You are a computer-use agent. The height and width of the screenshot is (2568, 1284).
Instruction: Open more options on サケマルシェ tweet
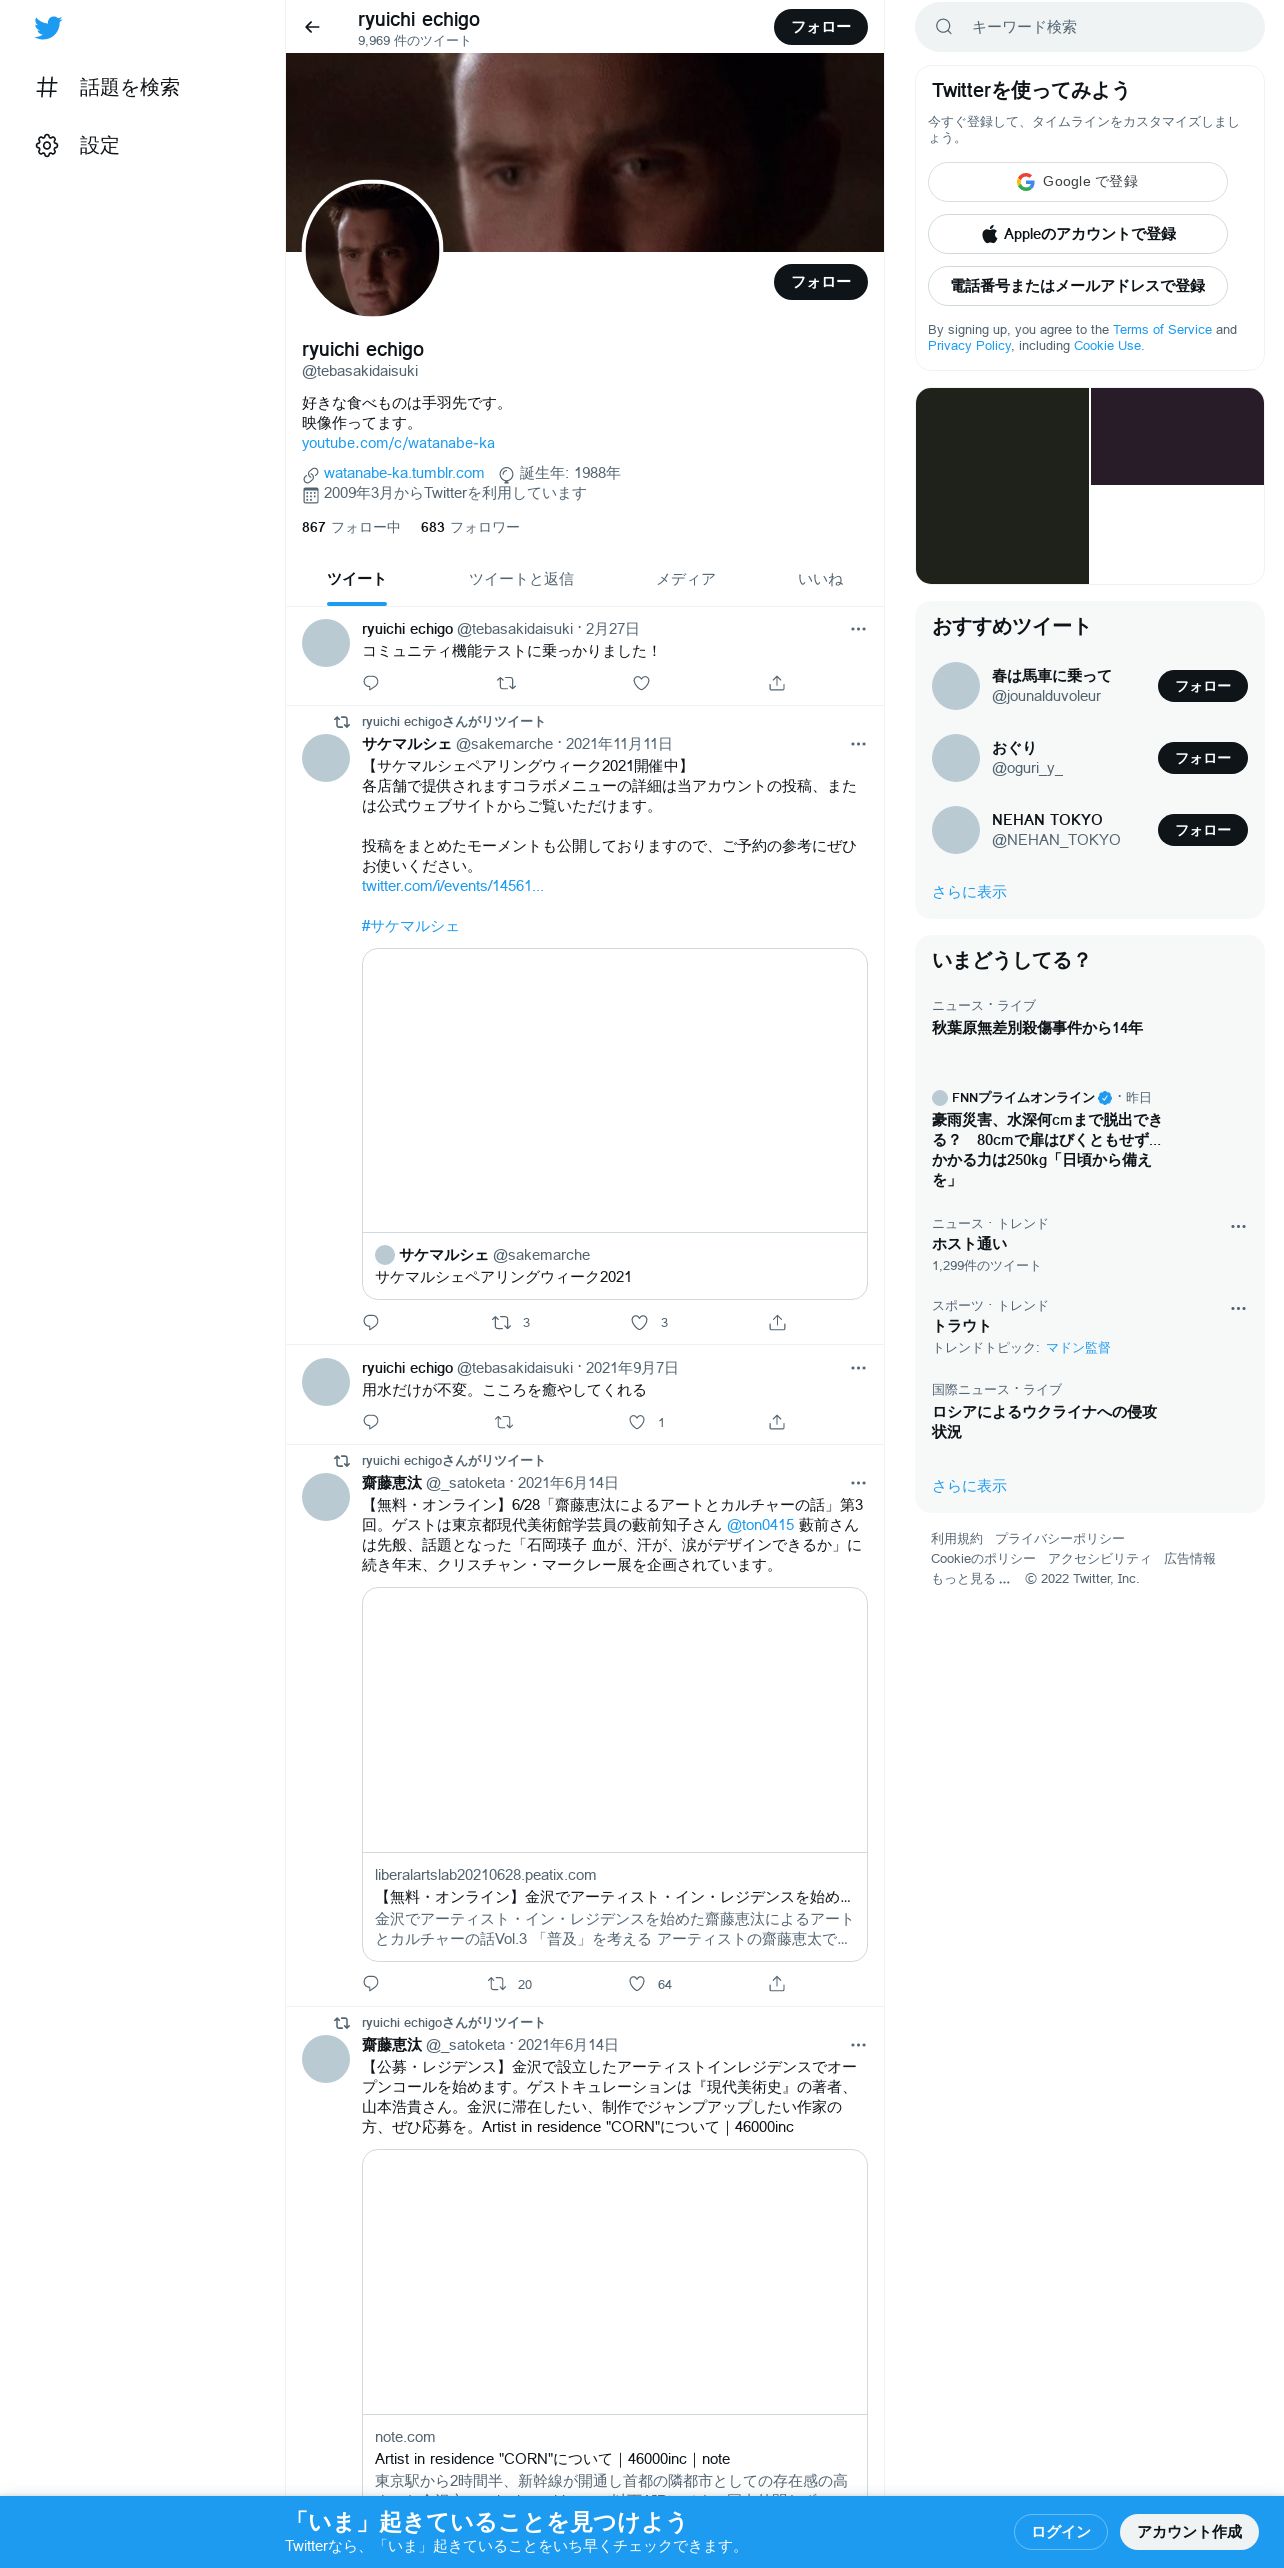[858, 744]
